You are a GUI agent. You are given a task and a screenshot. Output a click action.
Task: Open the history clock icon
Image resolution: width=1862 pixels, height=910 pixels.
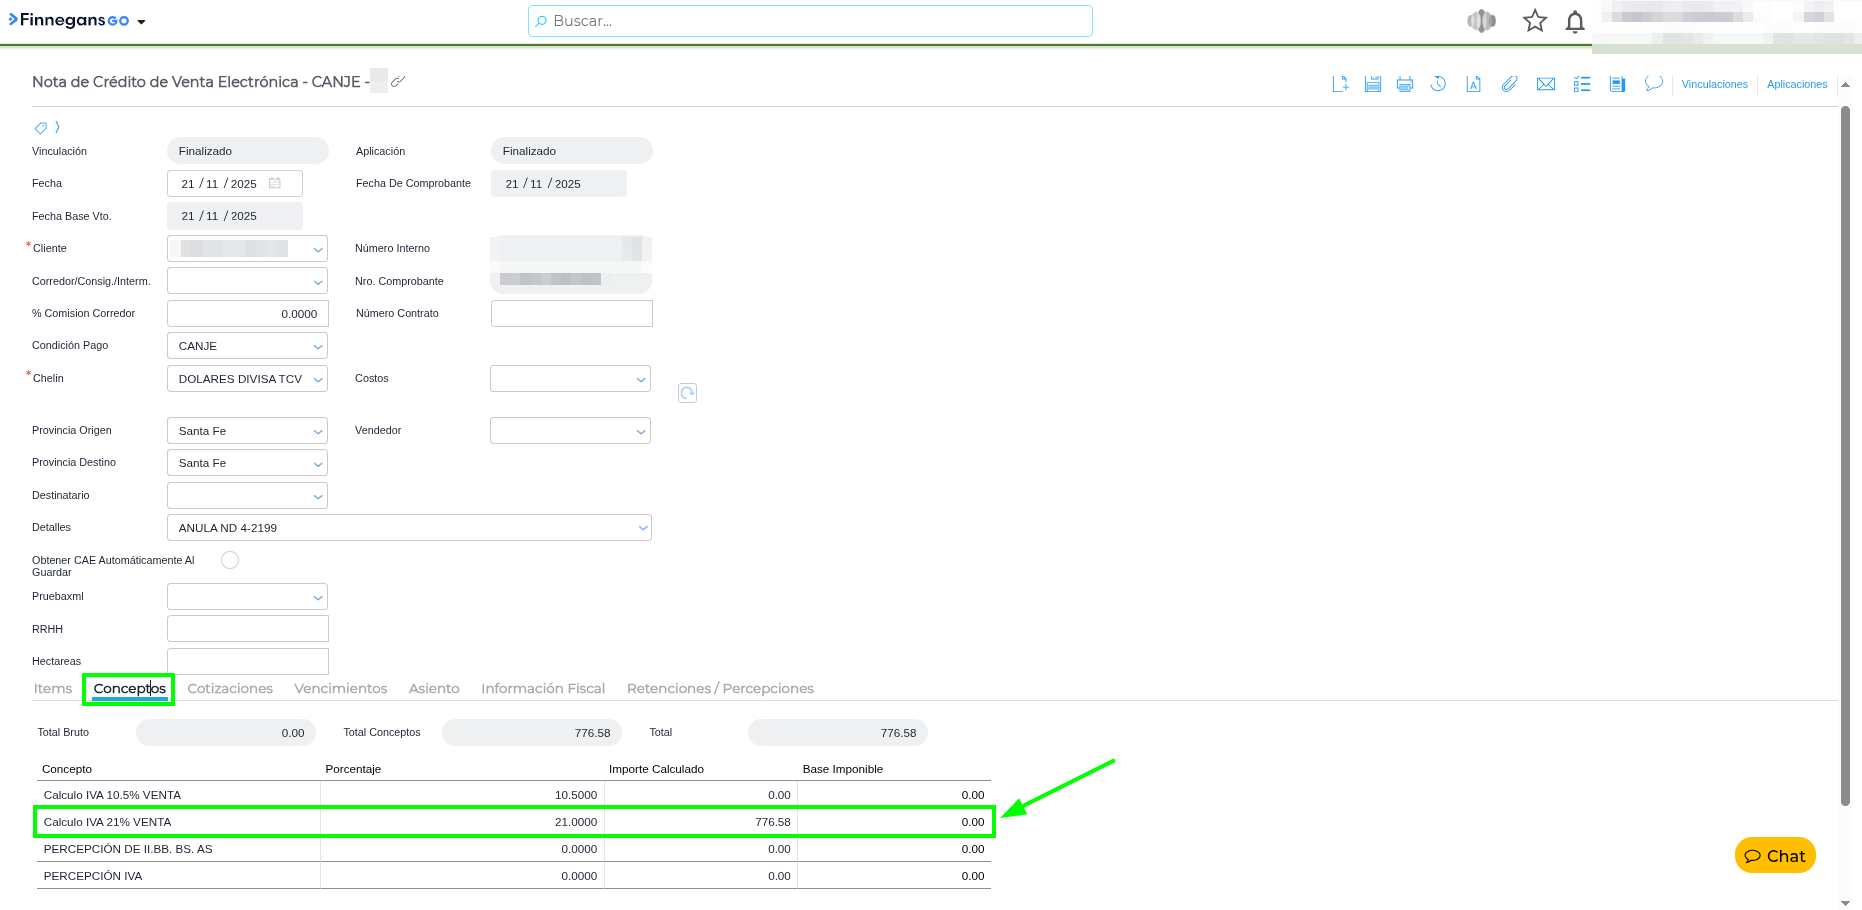(1438, 84)
